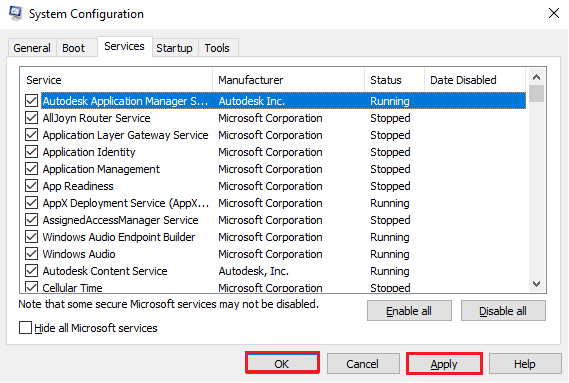Go to the General tab

pos(32,48)
